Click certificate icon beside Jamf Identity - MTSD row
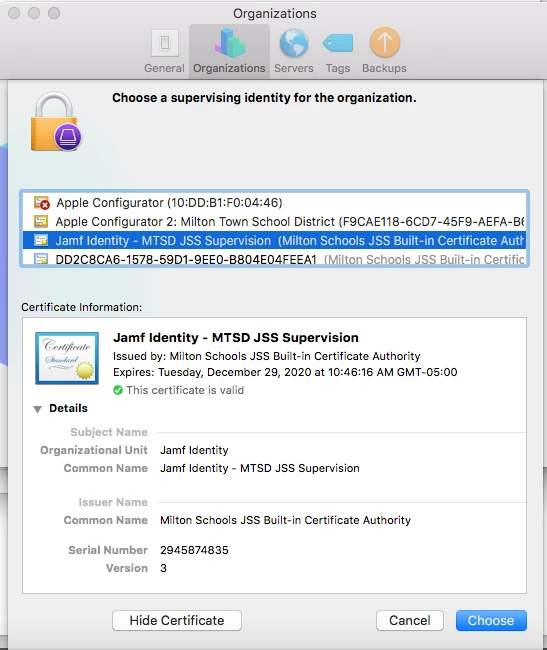 [x=41, y=240]
